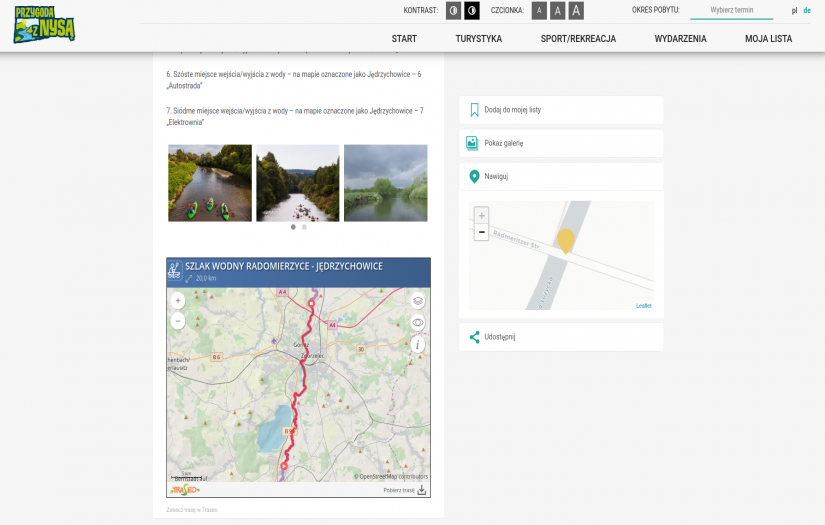The image size is (825, 525).
Task: Open the info icon on trail map
Action: (418, 344)
